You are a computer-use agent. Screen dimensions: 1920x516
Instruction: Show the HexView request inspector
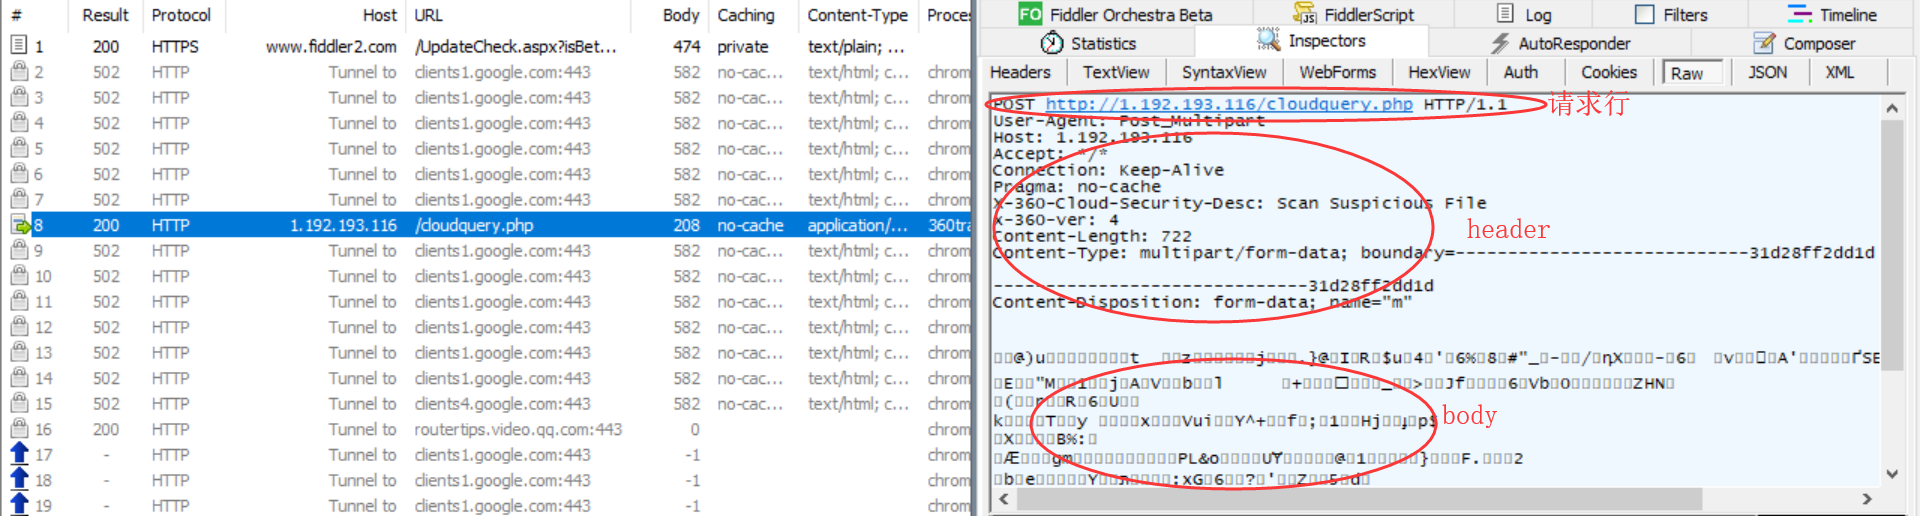(1439, 72)
